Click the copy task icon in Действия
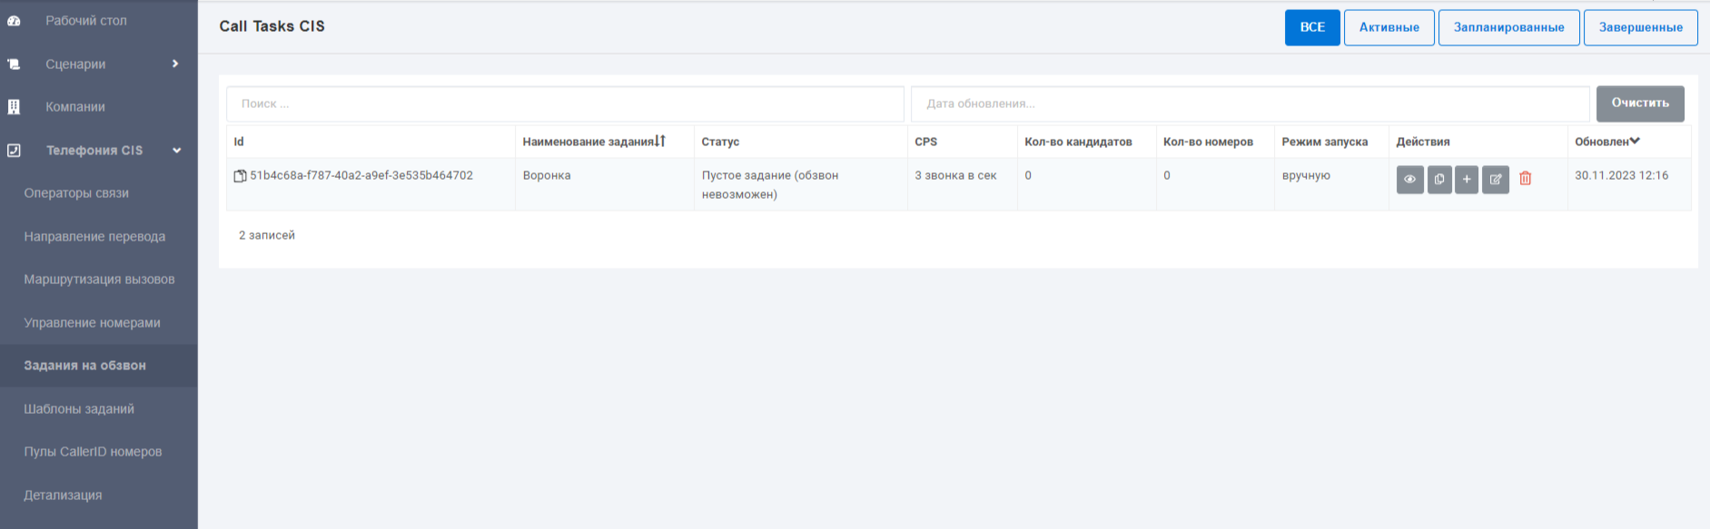Screen dimensions: 1710x529 click(x=1439, y=179)
